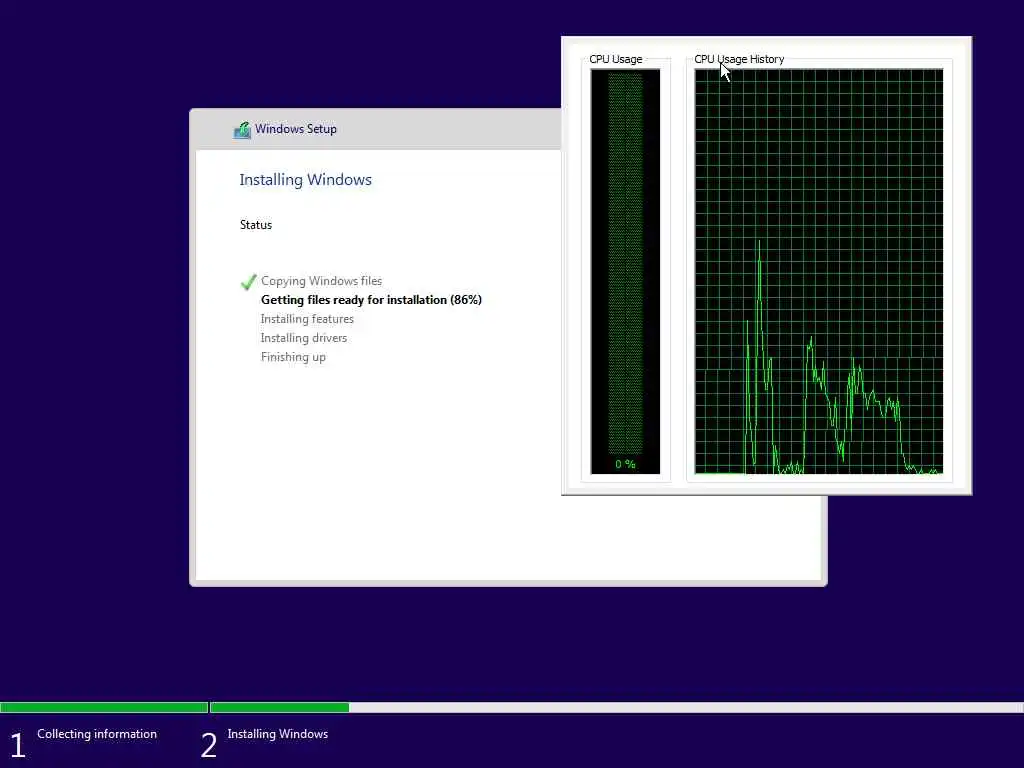Viewport: 1024px width, 768px height.
Task: Click the CPU Usage History graph
Action: (818, 271)
